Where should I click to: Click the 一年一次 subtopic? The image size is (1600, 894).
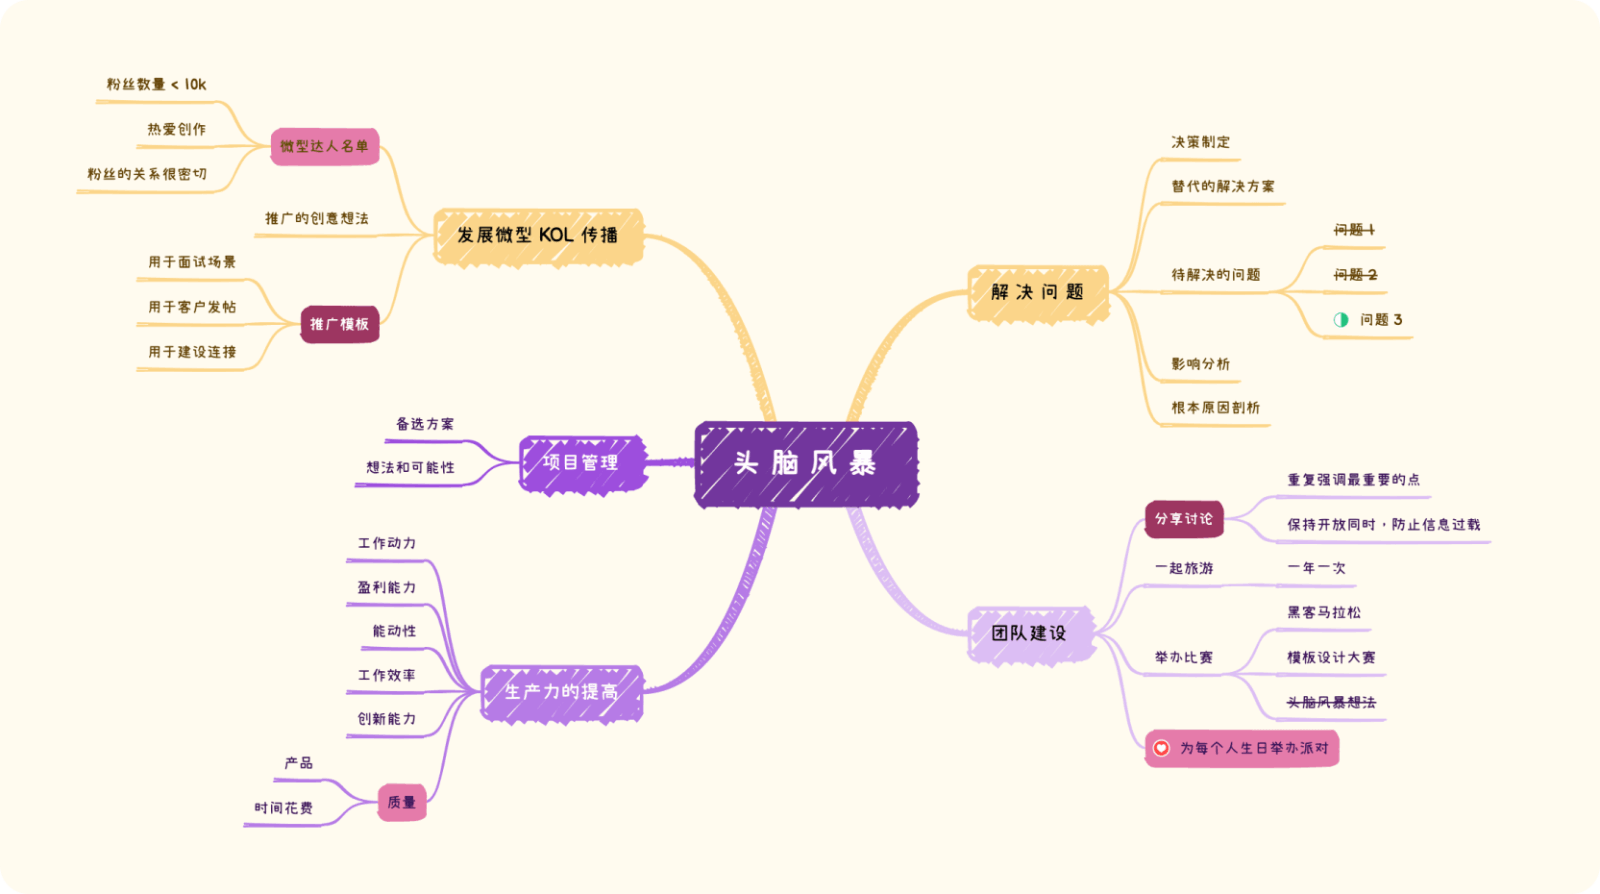pyautogui.click(x=1316, y=568)
